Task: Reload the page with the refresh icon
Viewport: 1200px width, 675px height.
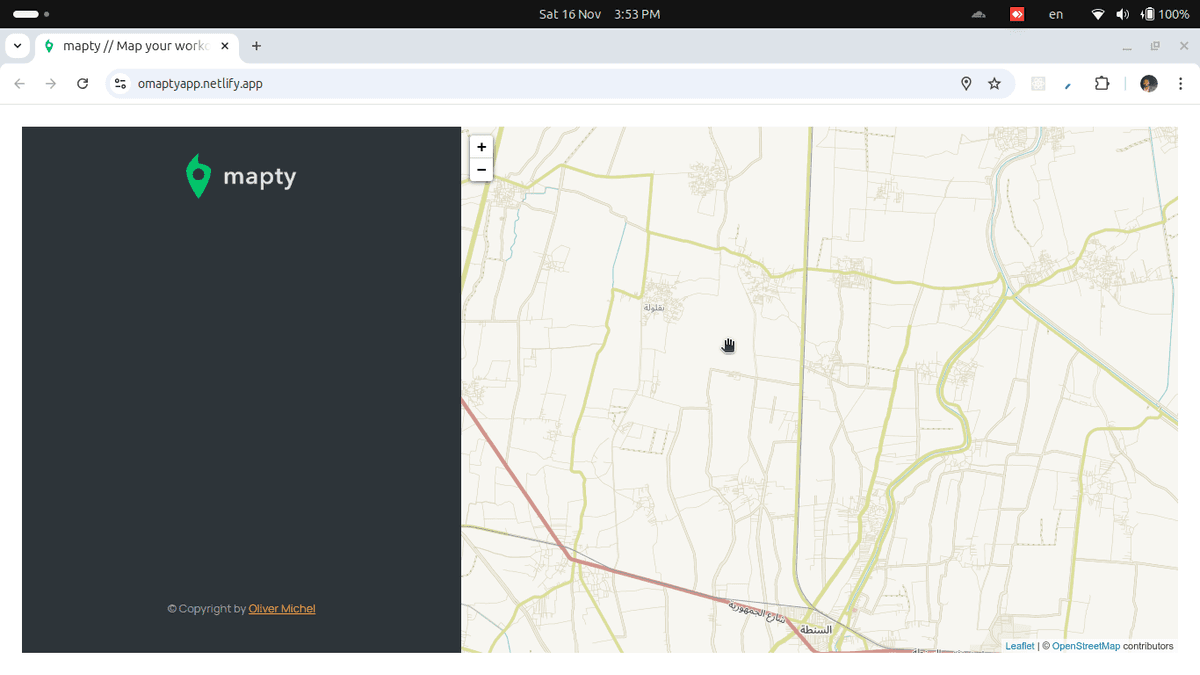Action: coord(83,84)
